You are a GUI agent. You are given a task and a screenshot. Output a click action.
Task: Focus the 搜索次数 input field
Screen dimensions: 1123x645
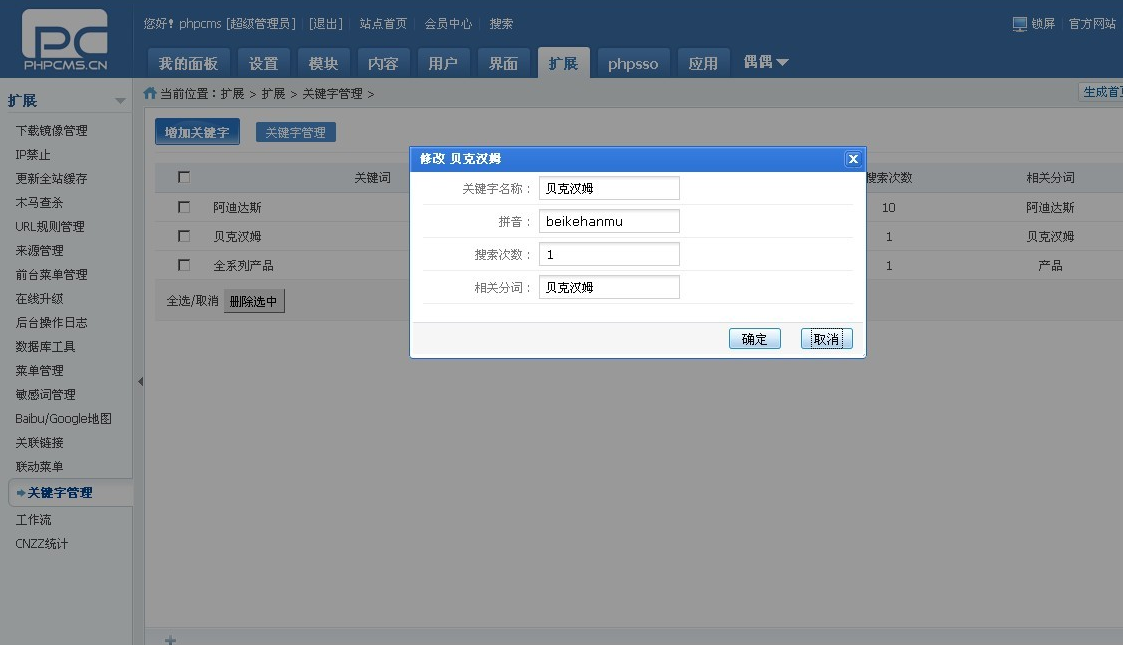(x=609, y=254)
